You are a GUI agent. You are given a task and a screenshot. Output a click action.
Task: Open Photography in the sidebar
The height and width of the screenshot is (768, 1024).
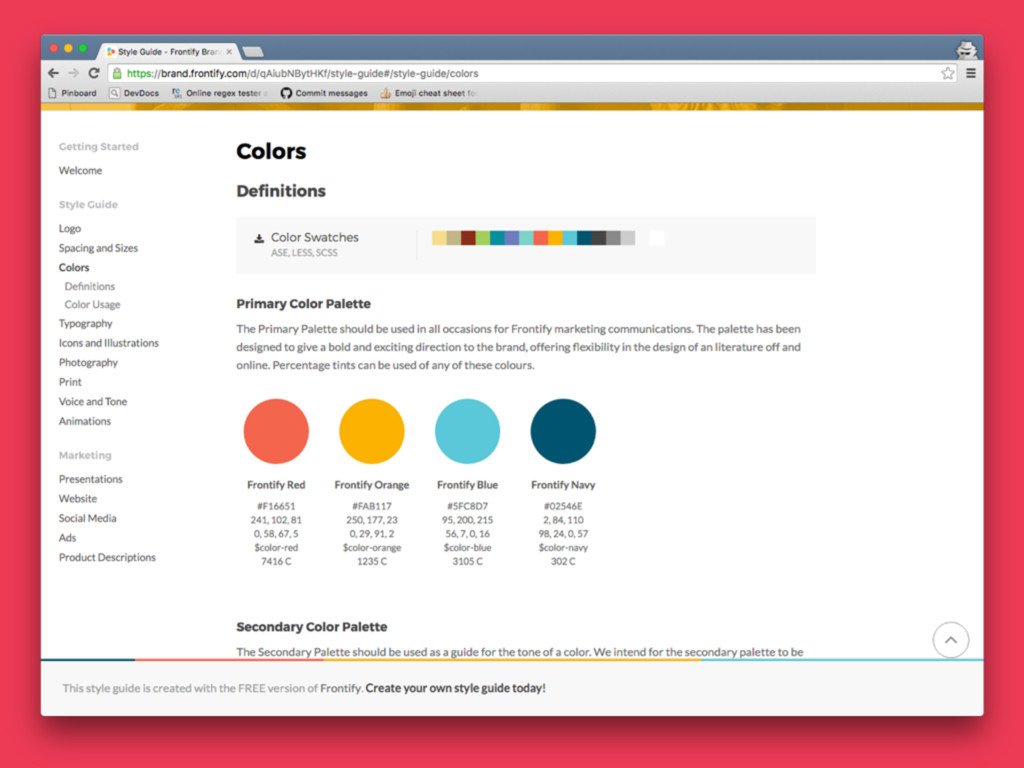[x=88, y=362]
